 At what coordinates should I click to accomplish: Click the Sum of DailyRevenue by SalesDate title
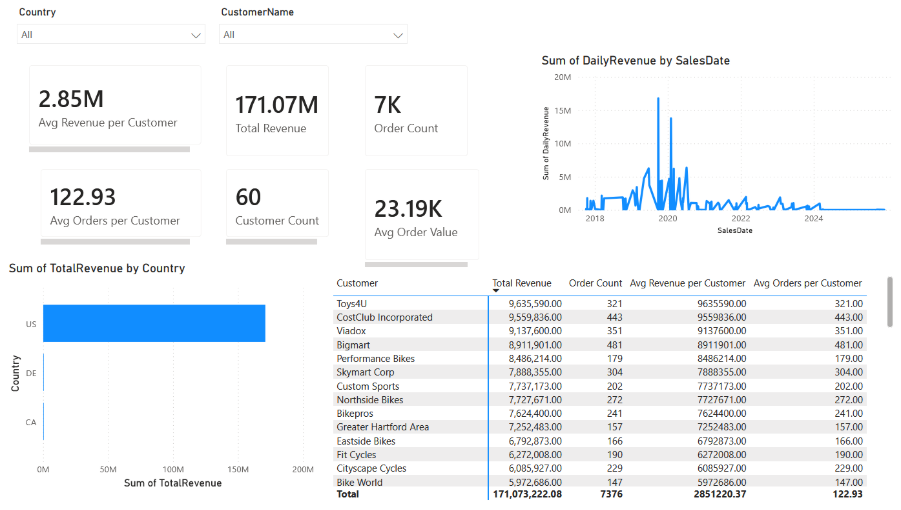tap(636, 60)
